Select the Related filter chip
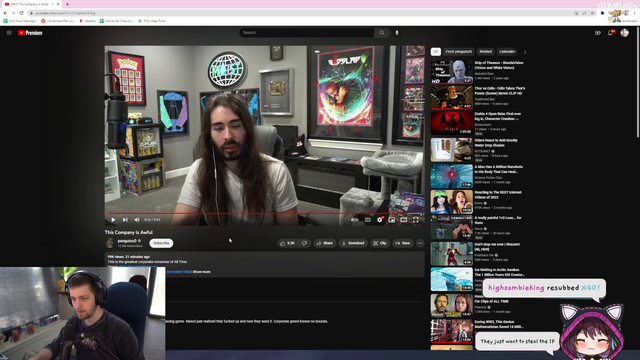Screen dimensions: 640x360 pyautogui.click(x=485, y=52)
